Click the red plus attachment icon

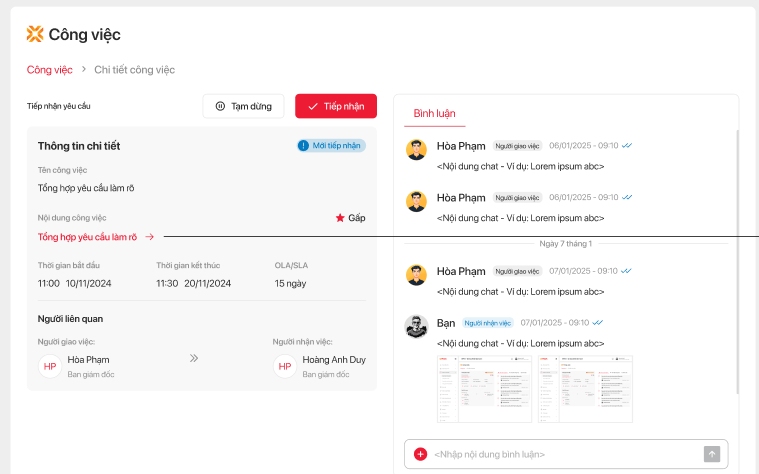tap(420, 454)
